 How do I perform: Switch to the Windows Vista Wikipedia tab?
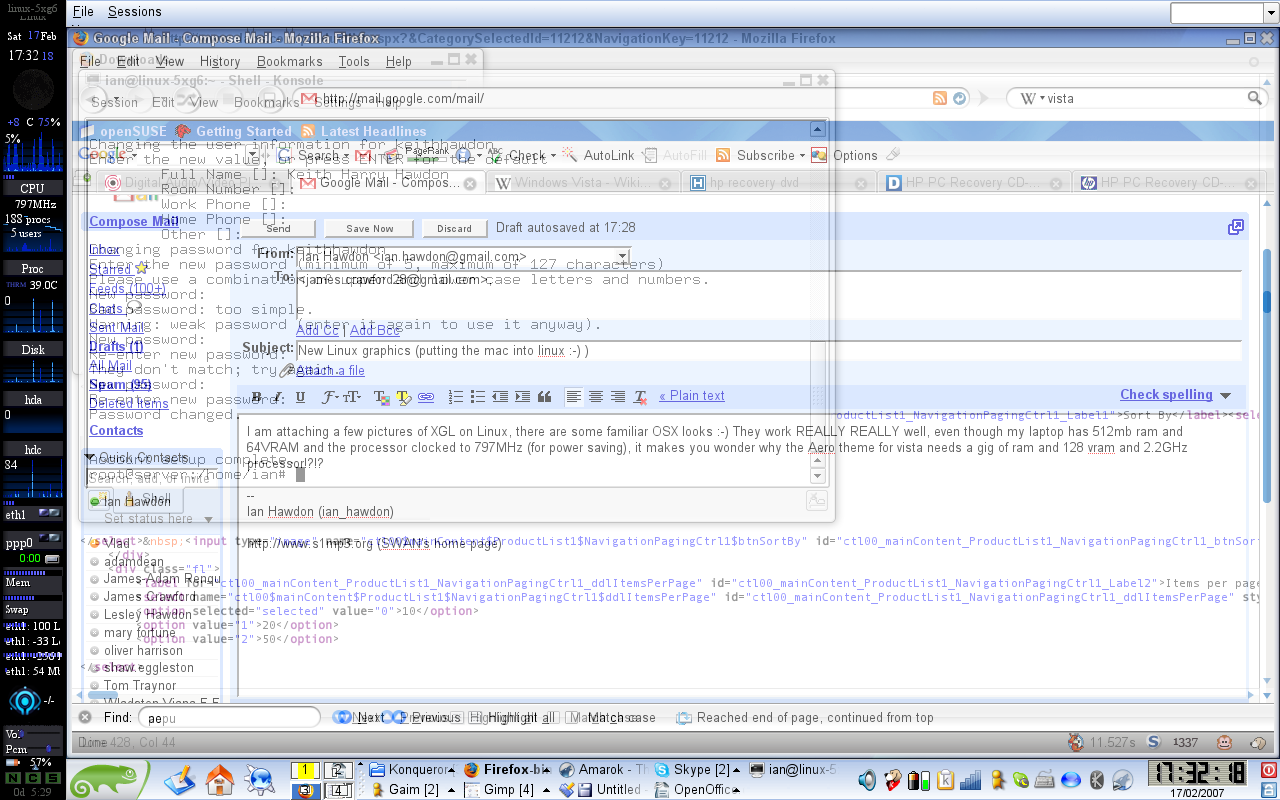tap(582, 183)
